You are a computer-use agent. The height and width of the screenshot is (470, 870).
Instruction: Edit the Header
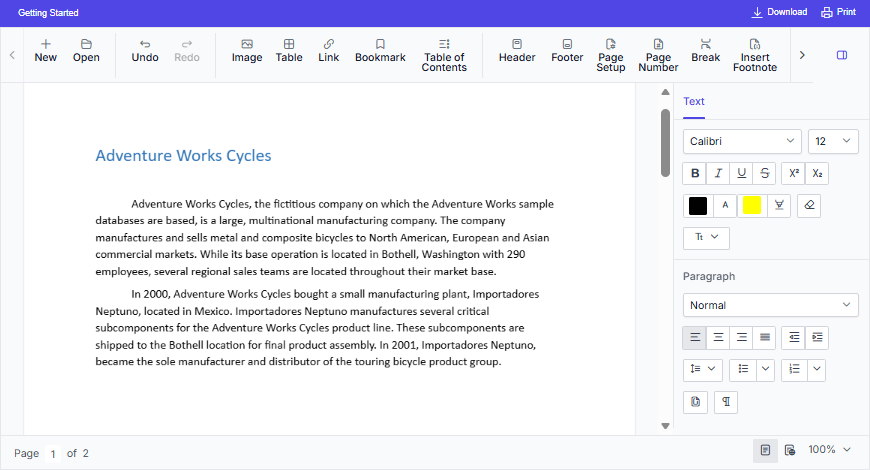517,51
